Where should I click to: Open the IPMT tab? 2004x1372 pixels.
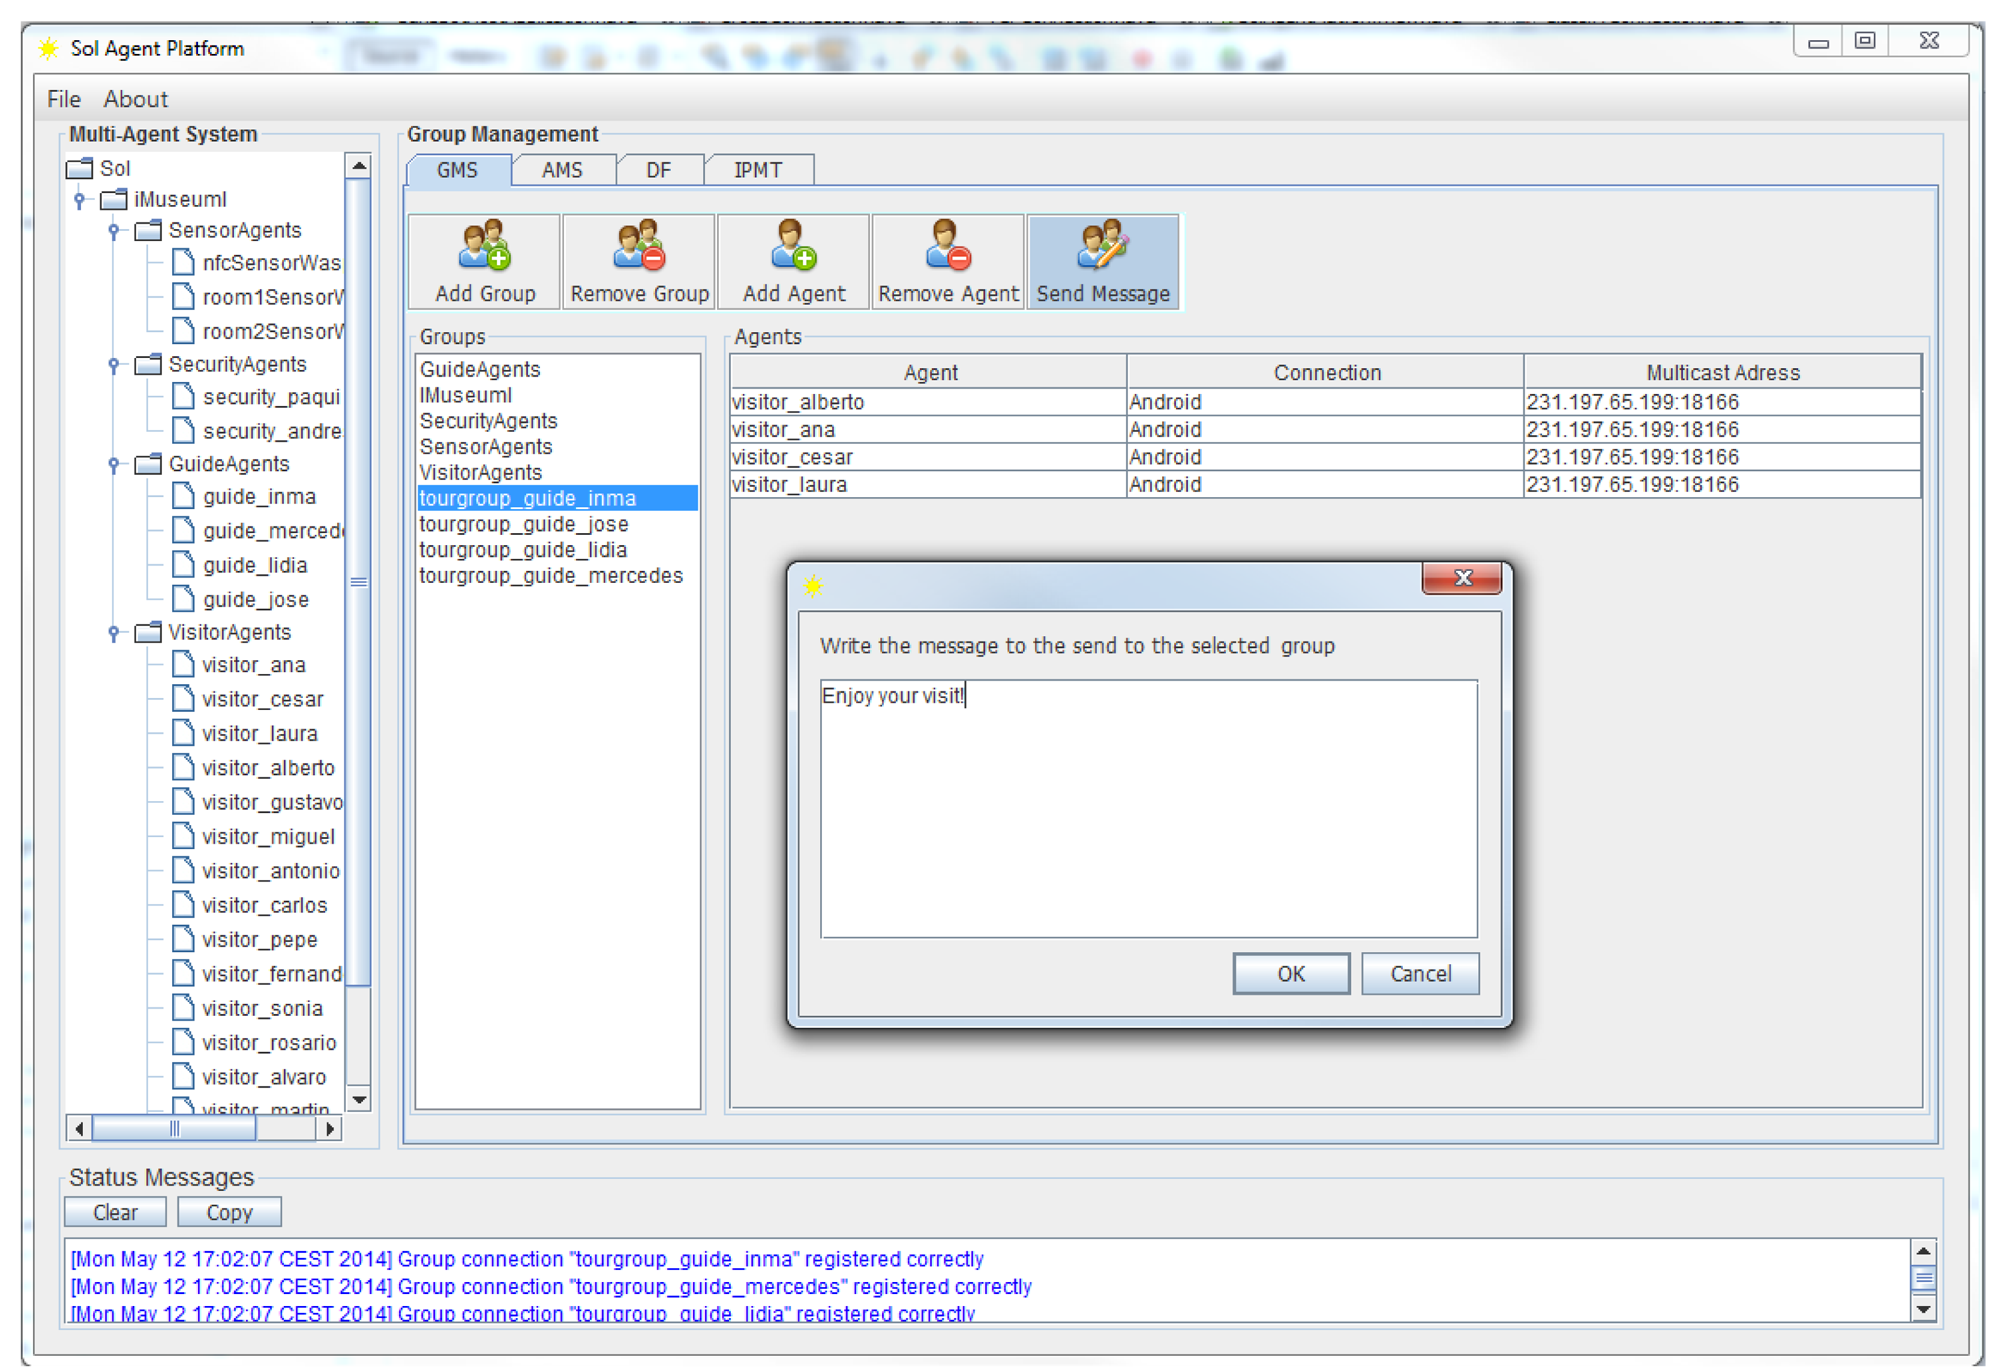point(757,170)
